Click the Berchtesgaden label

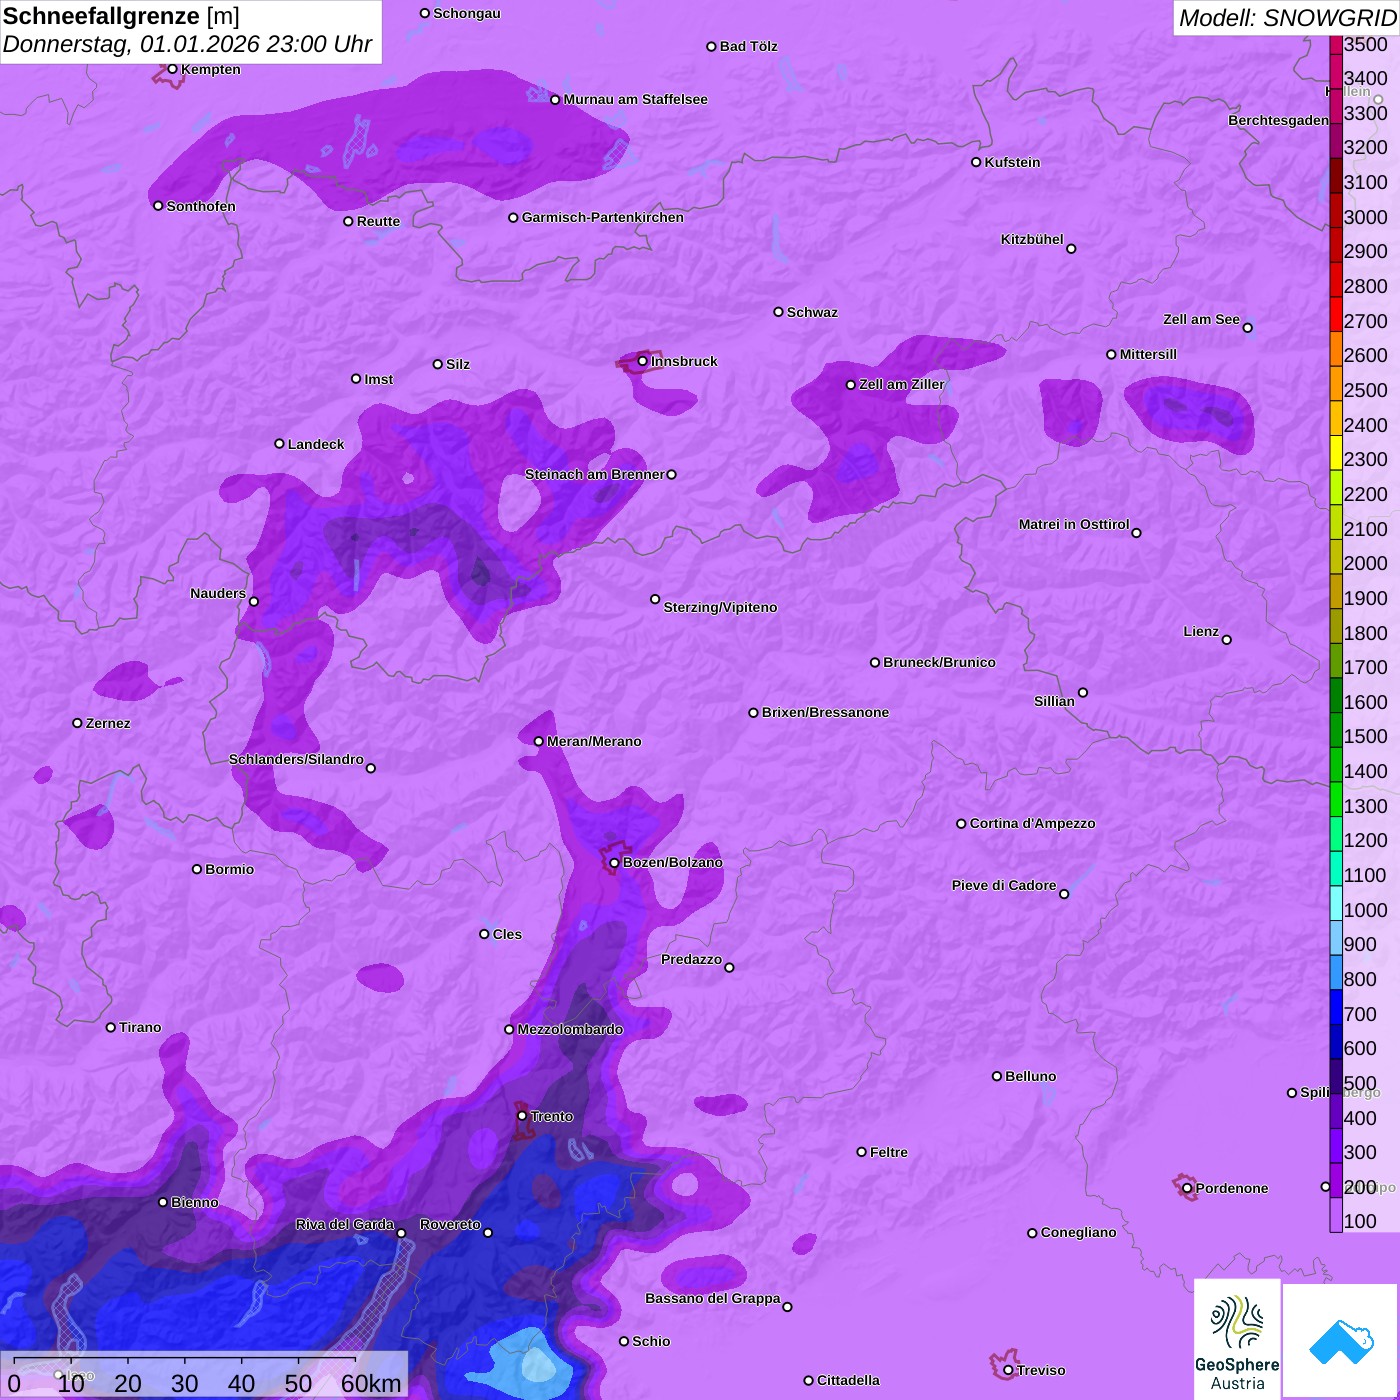click(1278, 120)
